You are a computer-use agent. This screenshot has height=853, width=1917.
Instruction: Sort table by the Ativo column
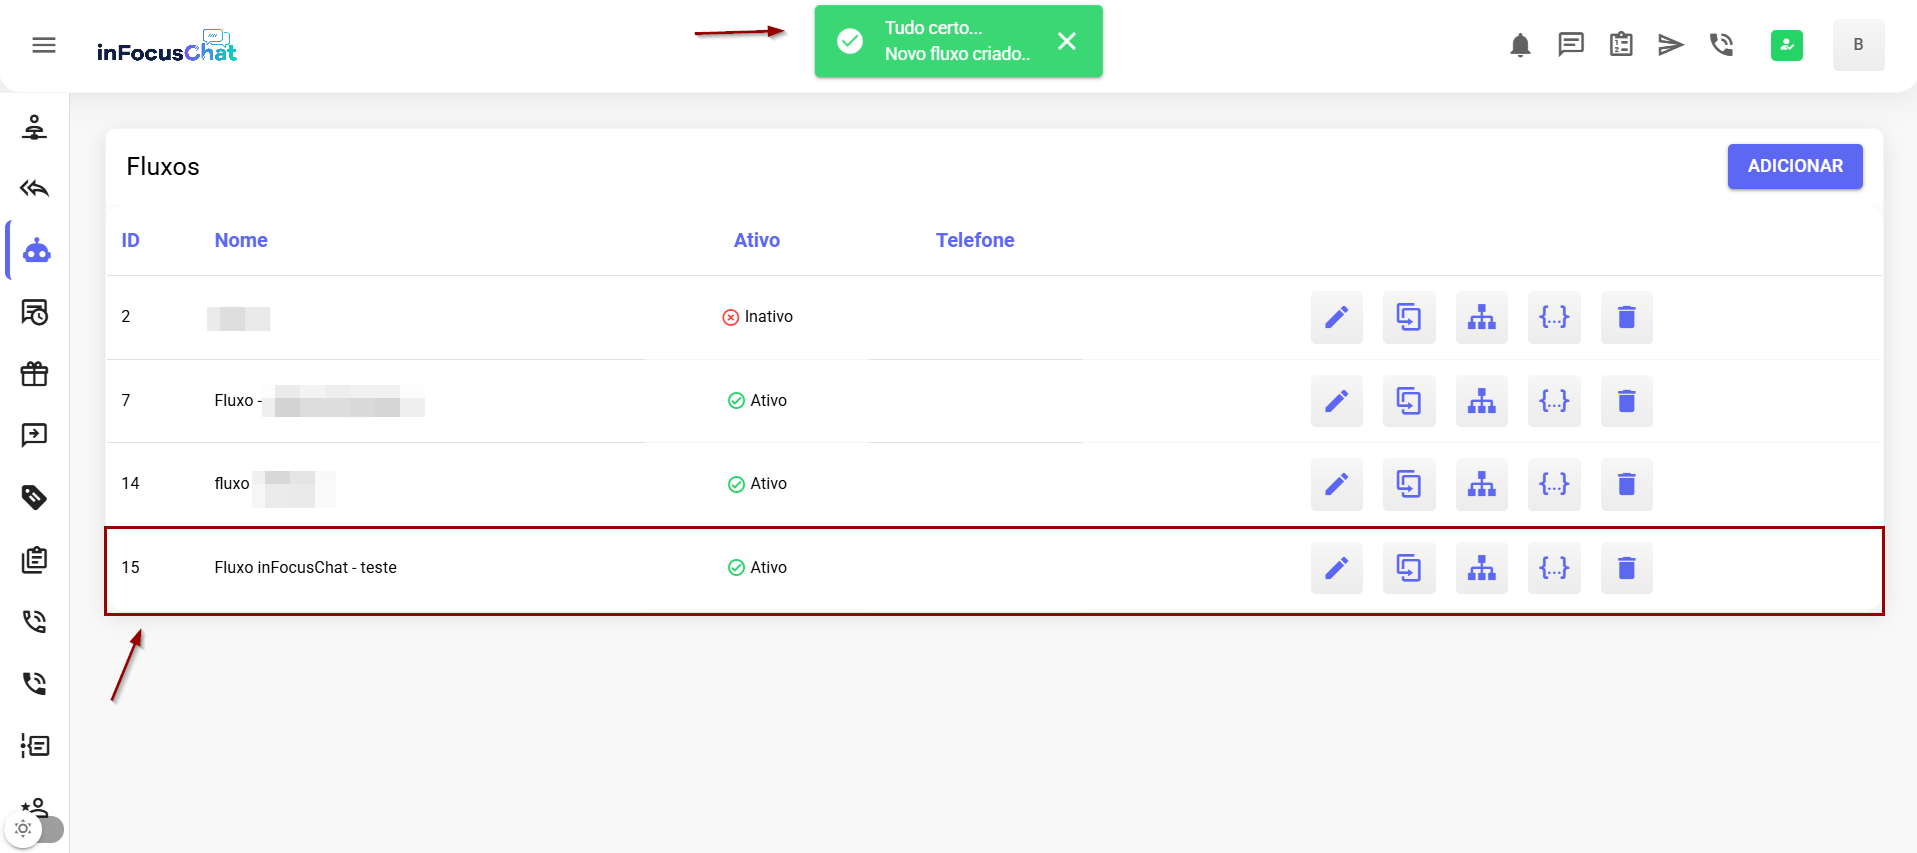coord(756,240)
